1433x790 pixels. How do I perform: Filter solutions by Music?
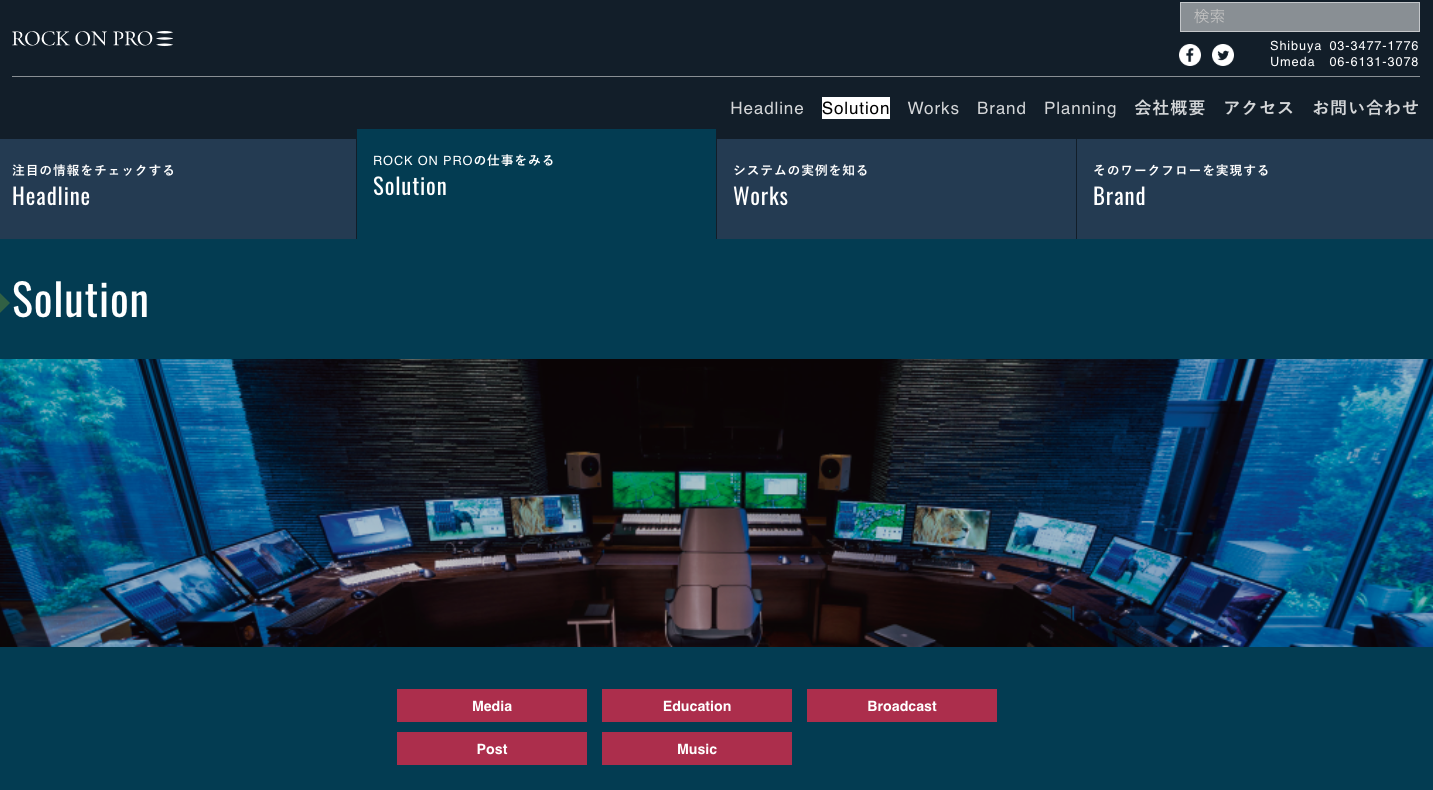[x=697, y=749]
